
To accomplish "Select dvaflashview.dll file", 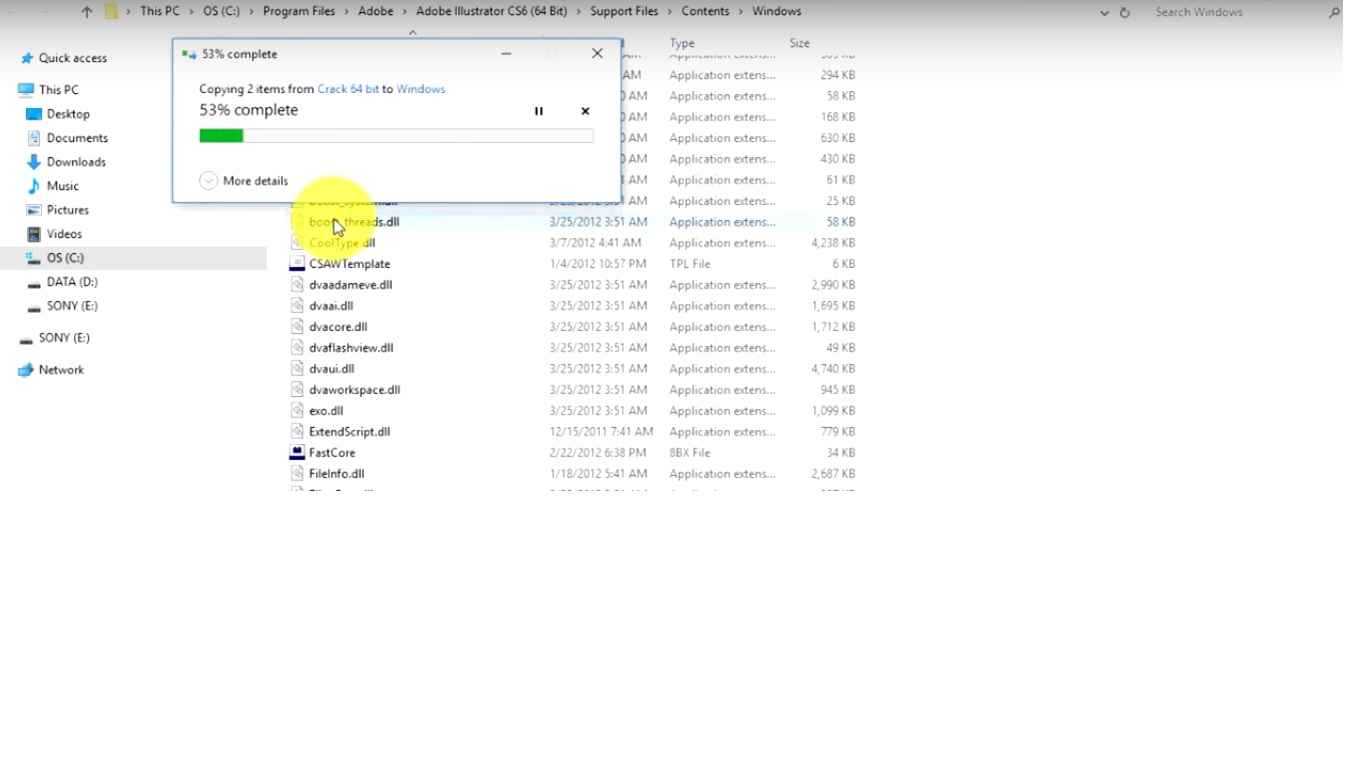I will point(351,348).
